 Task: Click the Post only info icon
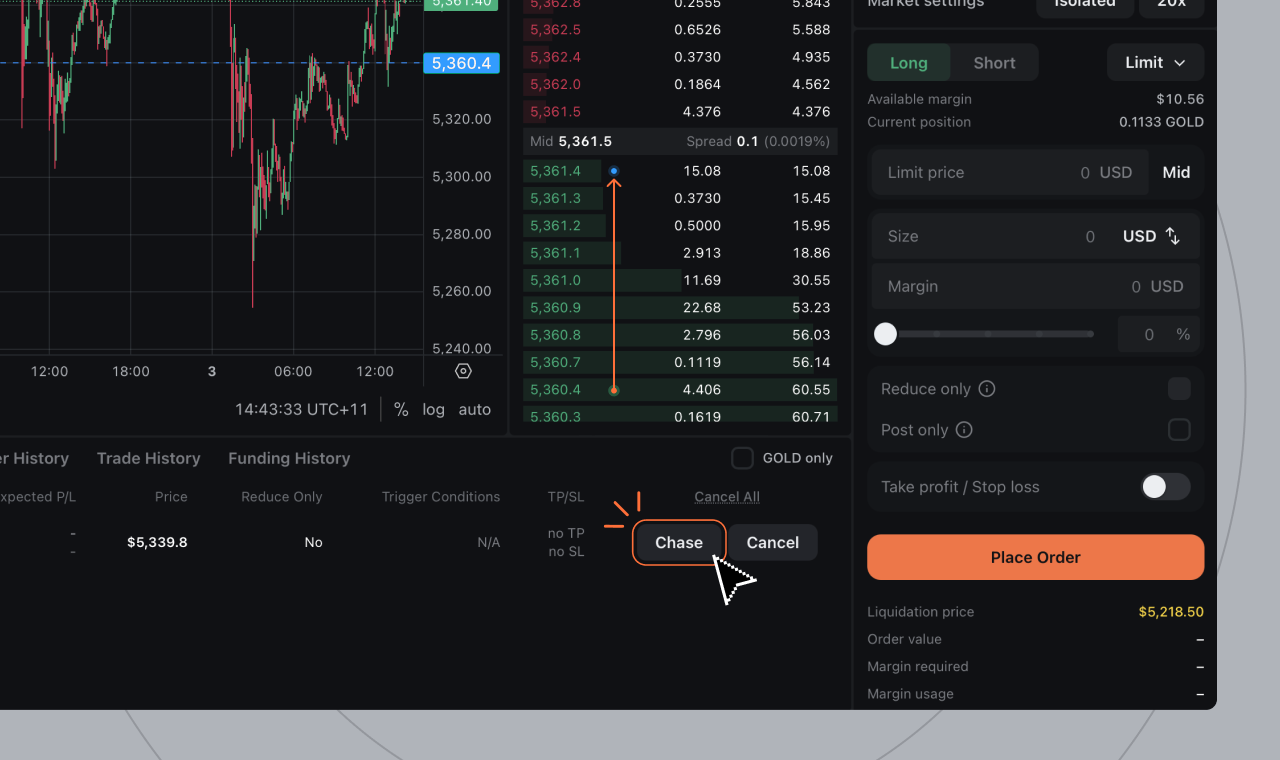(x=964, y=430)
